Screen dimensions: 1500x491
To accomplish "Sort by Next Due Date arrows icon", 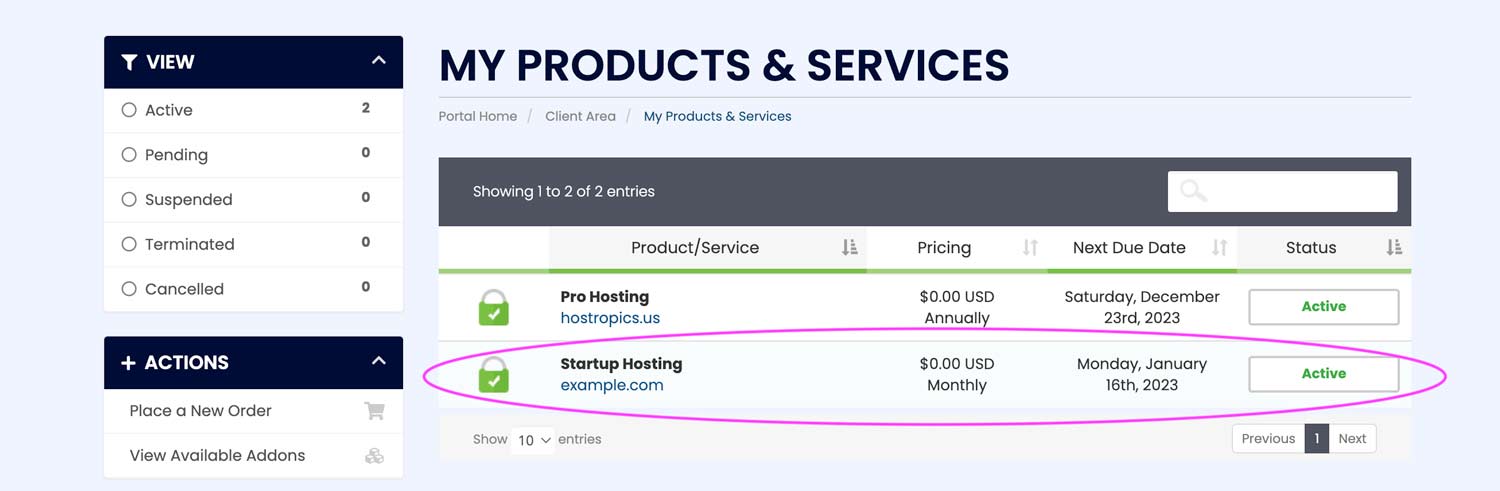I will click(1219, 248).
